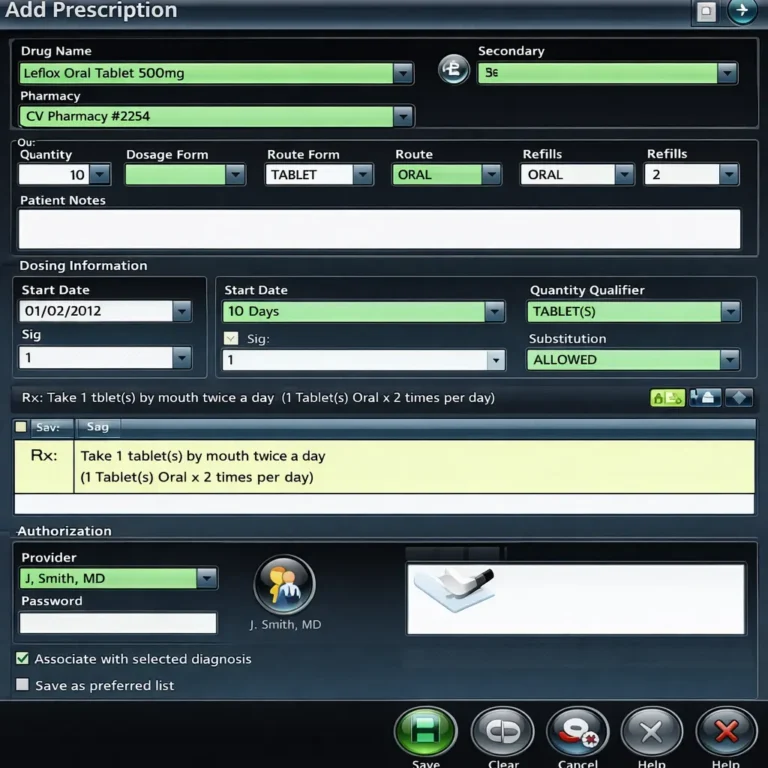Click the diamond icon on Rx line
The width and height of the screenshot is (768, 768).
(x=739, y=397)
